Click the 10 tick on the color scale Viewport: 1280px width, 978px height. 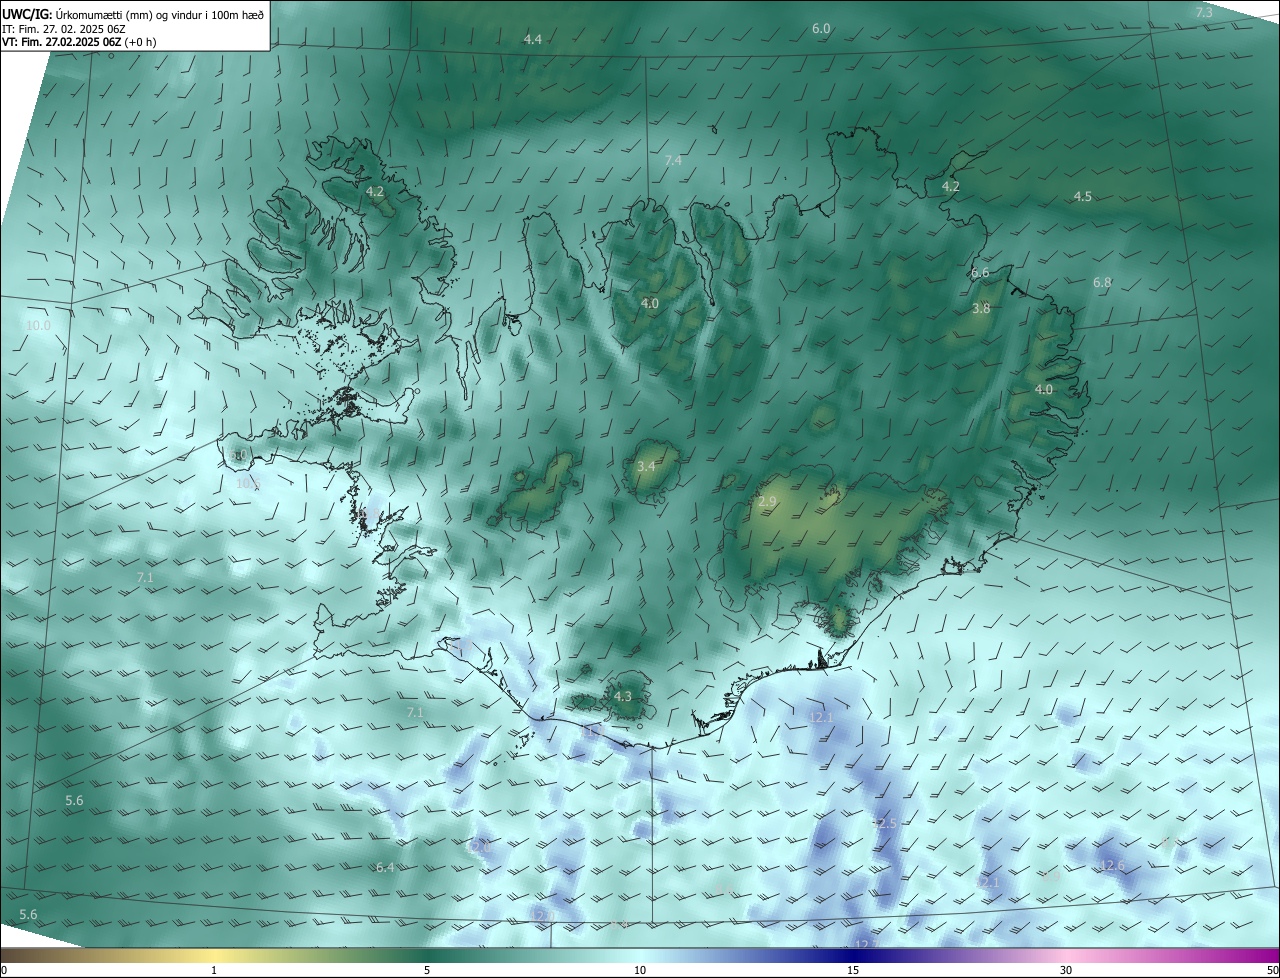tap(640, 970)
